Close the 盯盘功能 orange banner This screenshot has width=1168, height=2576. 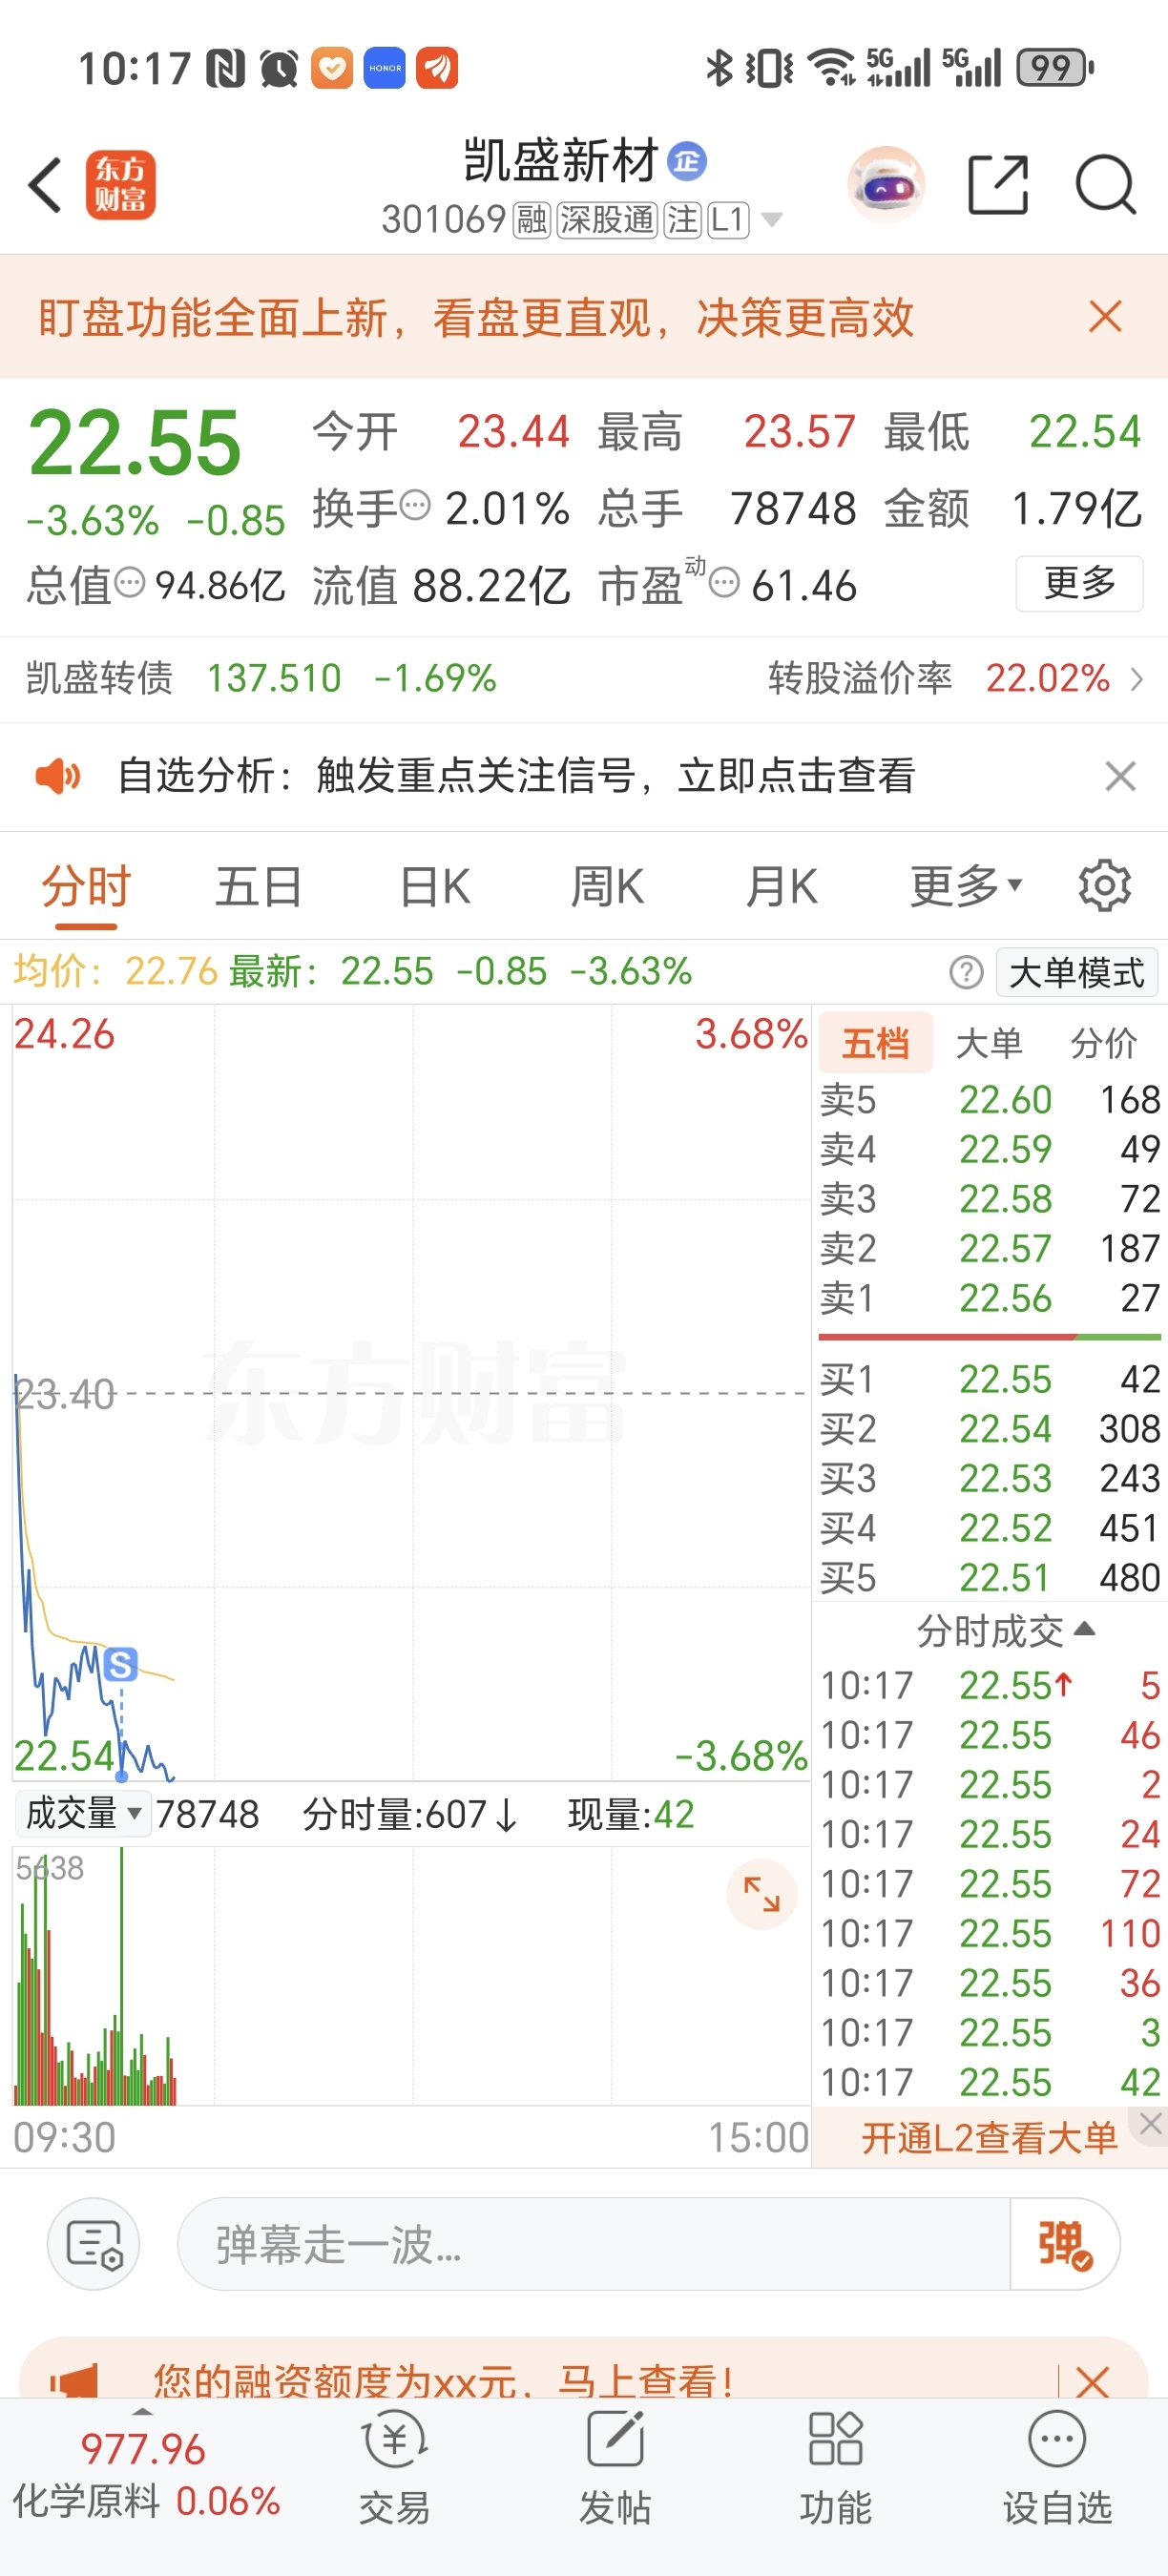pos(1105,317)
